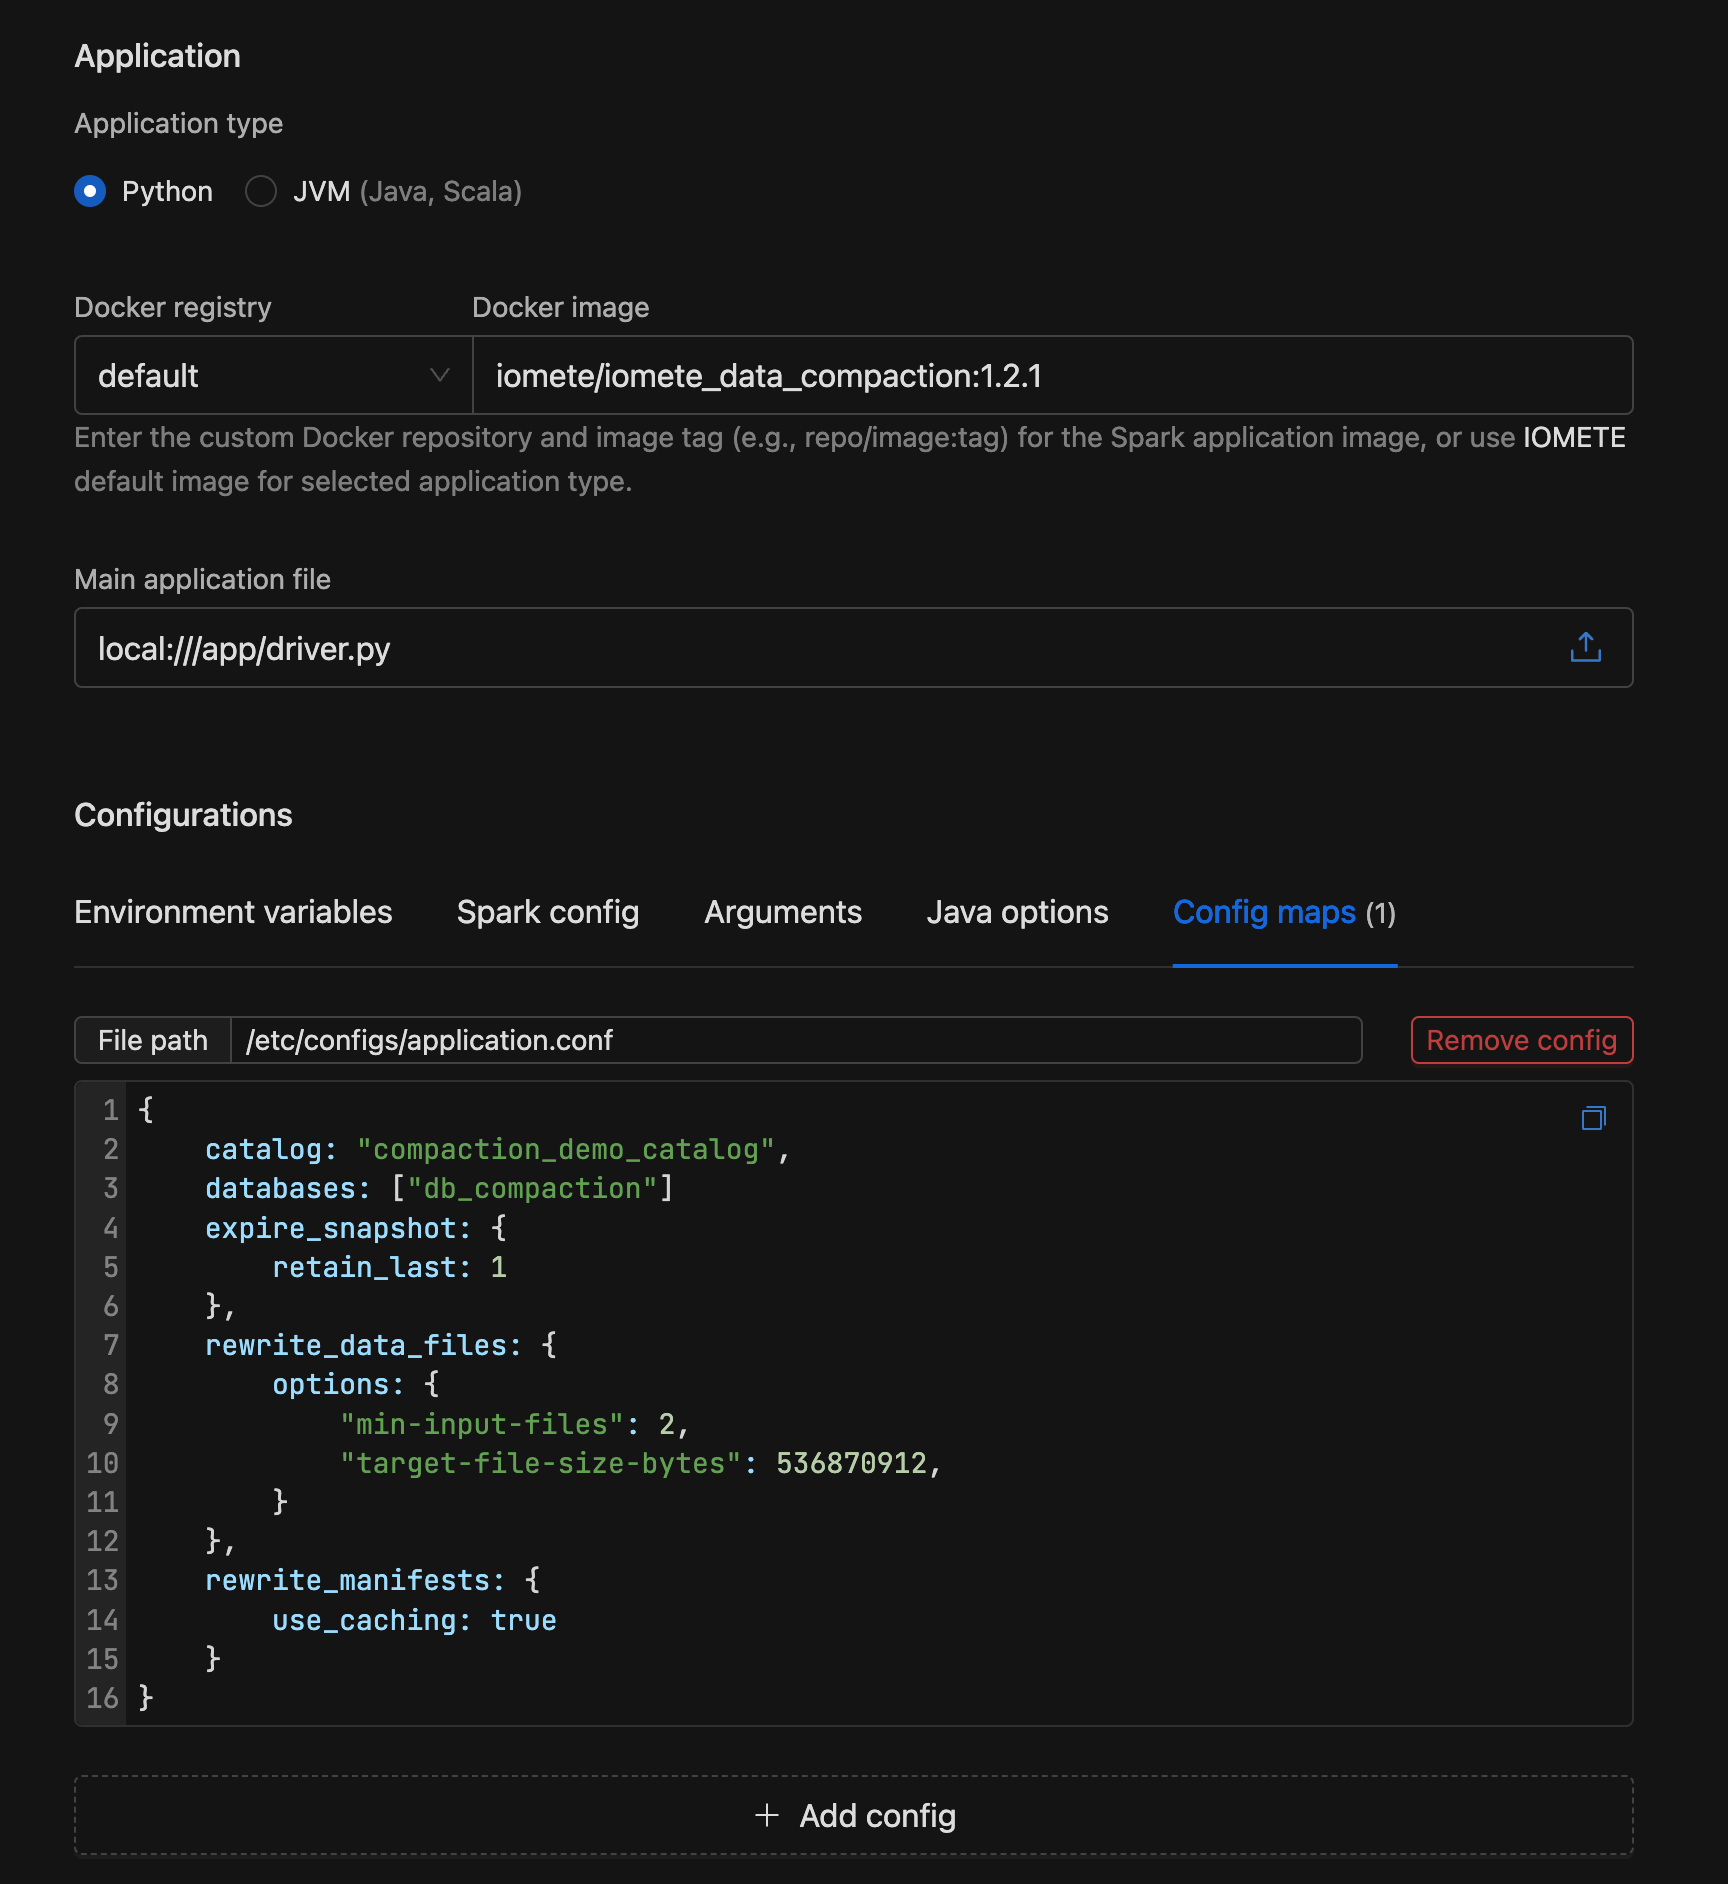Click the upload icon in Main application file
The width and height of the screenshot is (1728, 1884).
1585,648
